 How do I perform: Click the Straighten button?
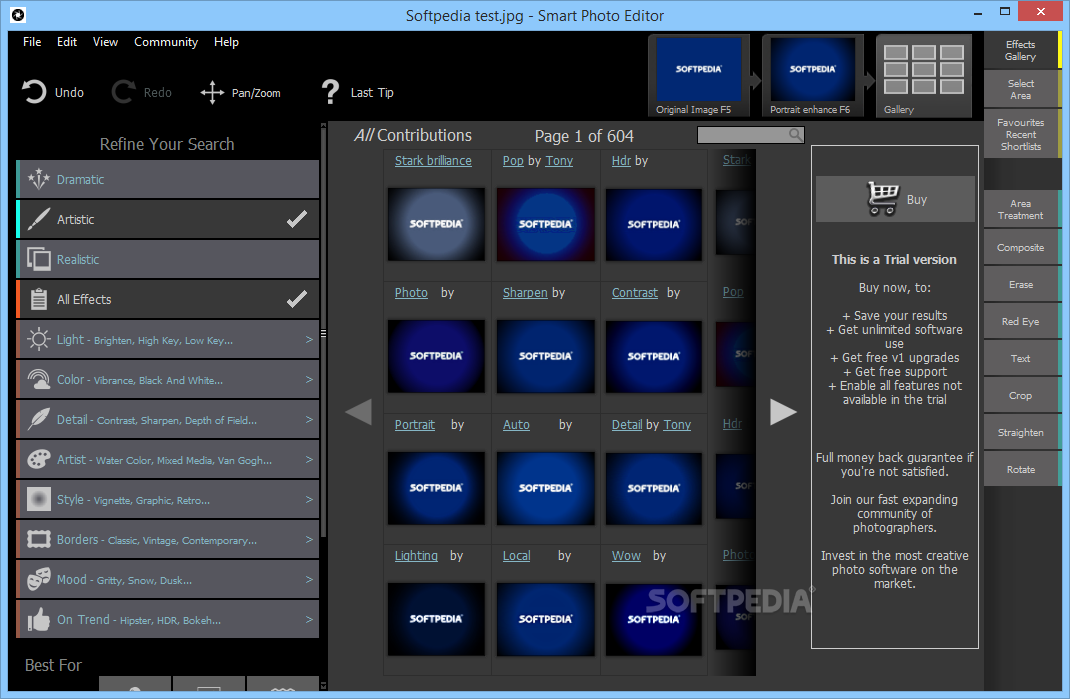1021,432
